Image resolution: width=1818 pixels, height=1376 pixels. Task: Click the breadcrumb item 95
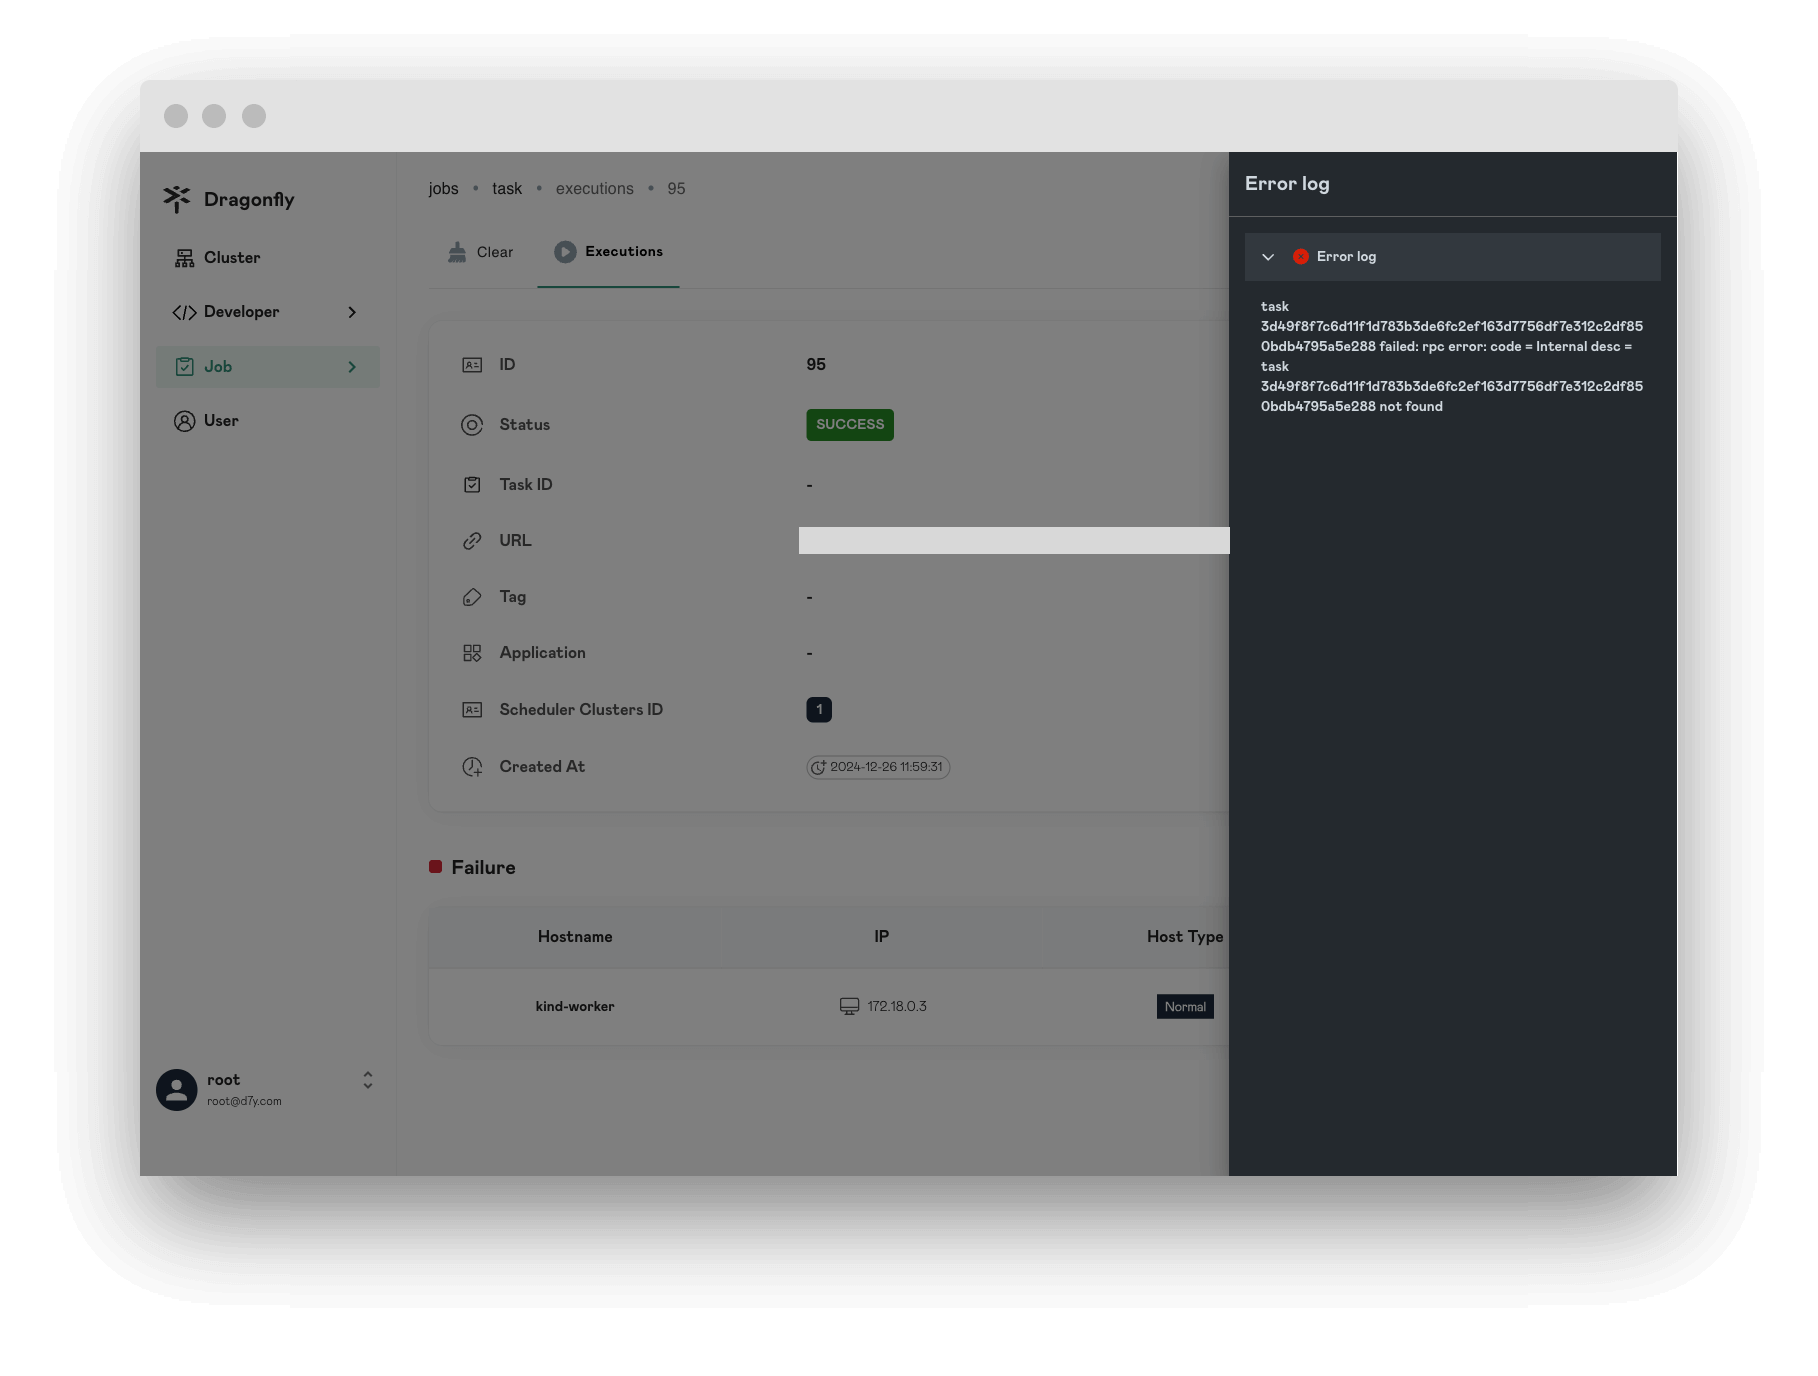coord(677,189)
